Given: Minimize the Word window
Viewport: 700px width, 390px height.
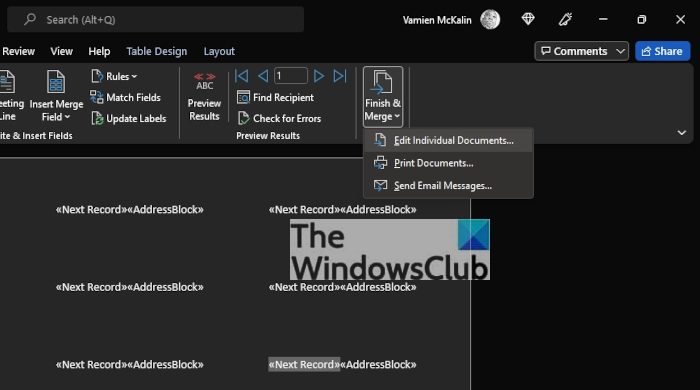Looking at the screenshot, I should [x=603, y=20].
